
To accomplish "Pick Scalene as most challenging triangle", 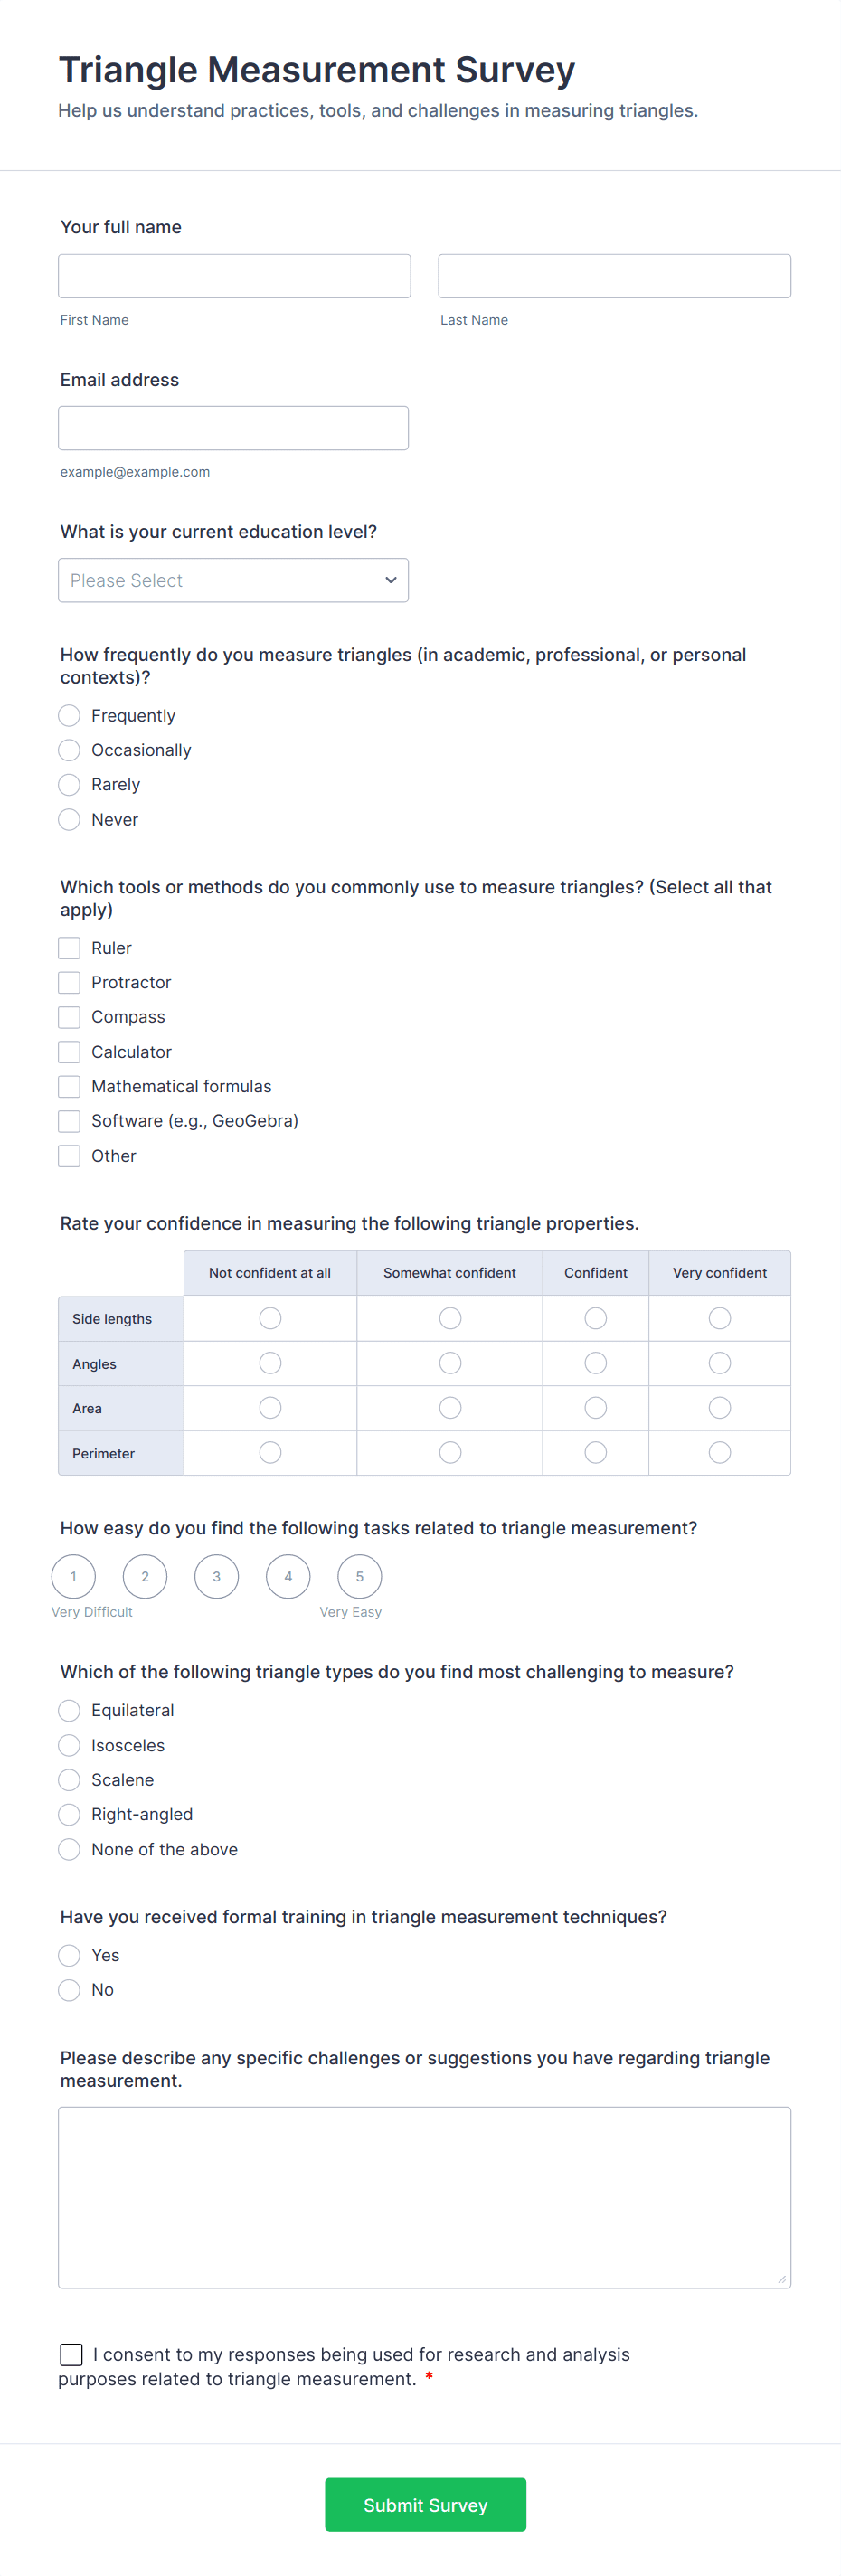I will [x=69, y=1780].
